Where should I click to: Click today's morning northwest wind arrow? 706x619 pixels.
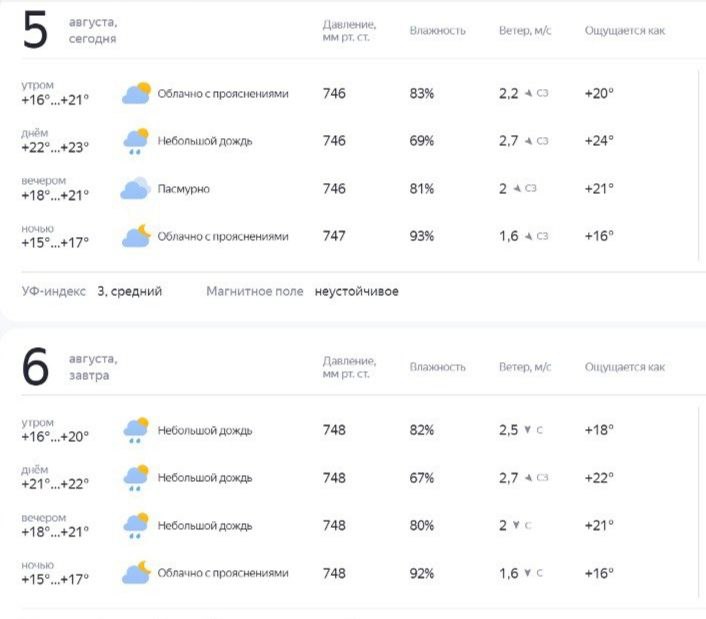[x=529, y=93]
